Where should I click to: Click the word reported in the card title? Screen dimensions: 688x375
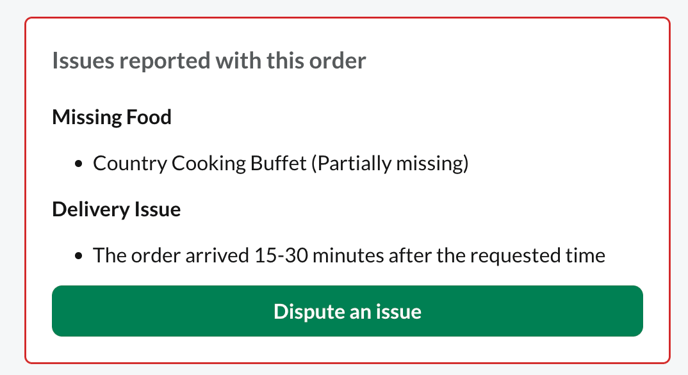(165, 61)
